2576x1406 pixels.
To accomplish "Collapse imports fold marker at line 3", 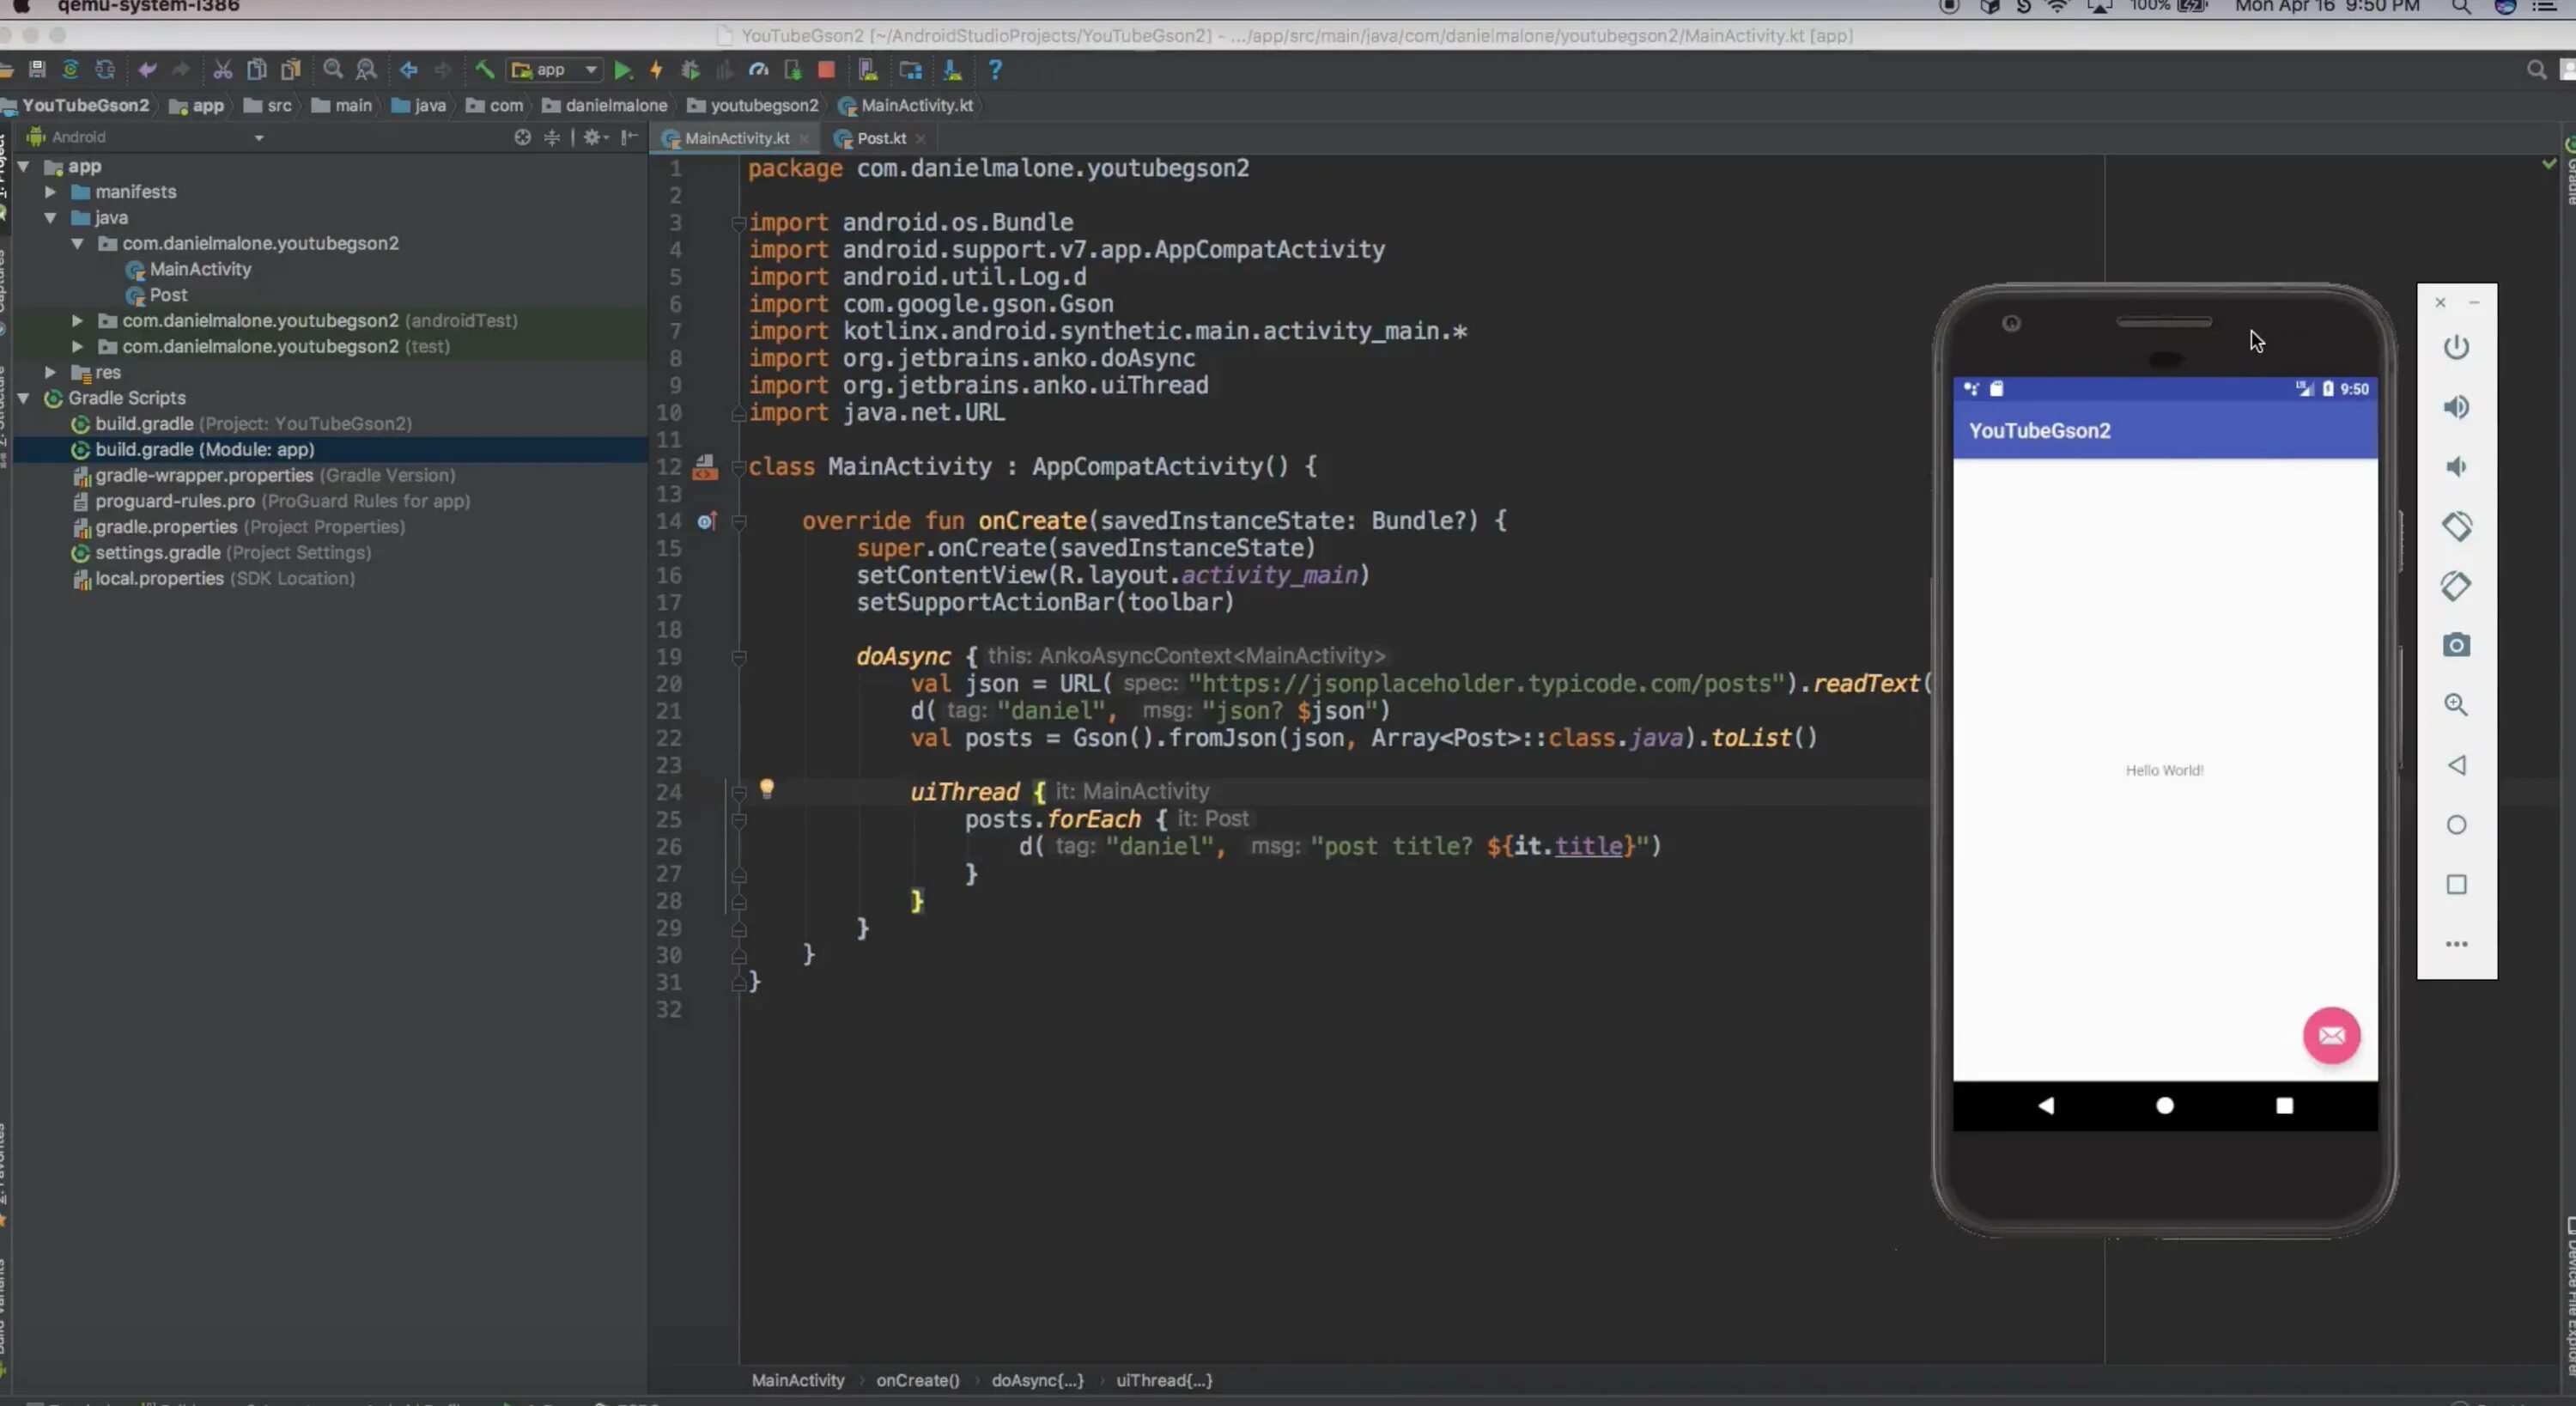I will pos(738,223).
